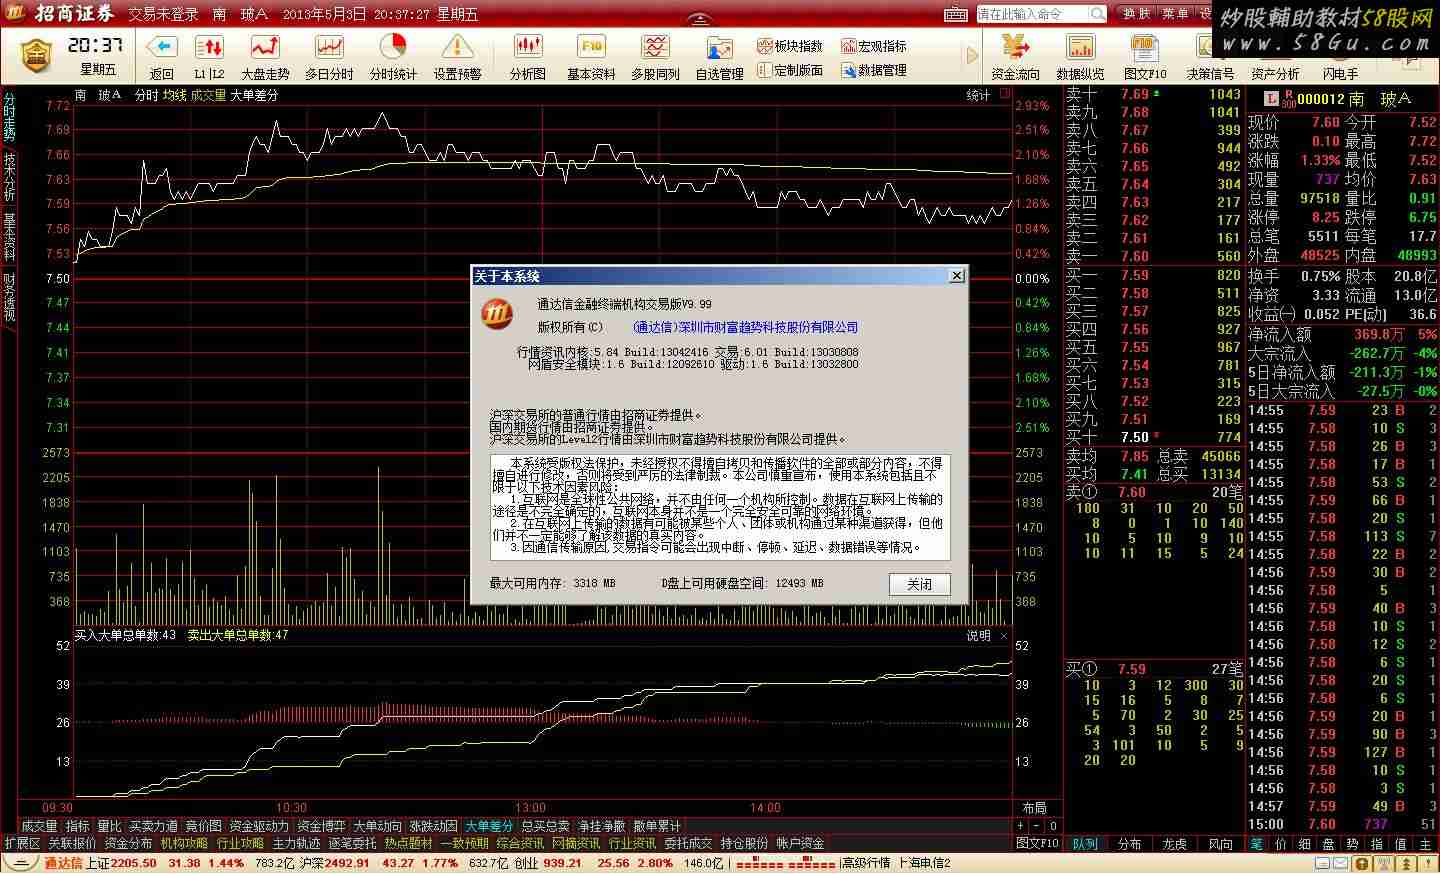This screenshot has height=874, width=1440.
Task: Open the 设置预警 warning triangle icon
Action: point(457,47)
